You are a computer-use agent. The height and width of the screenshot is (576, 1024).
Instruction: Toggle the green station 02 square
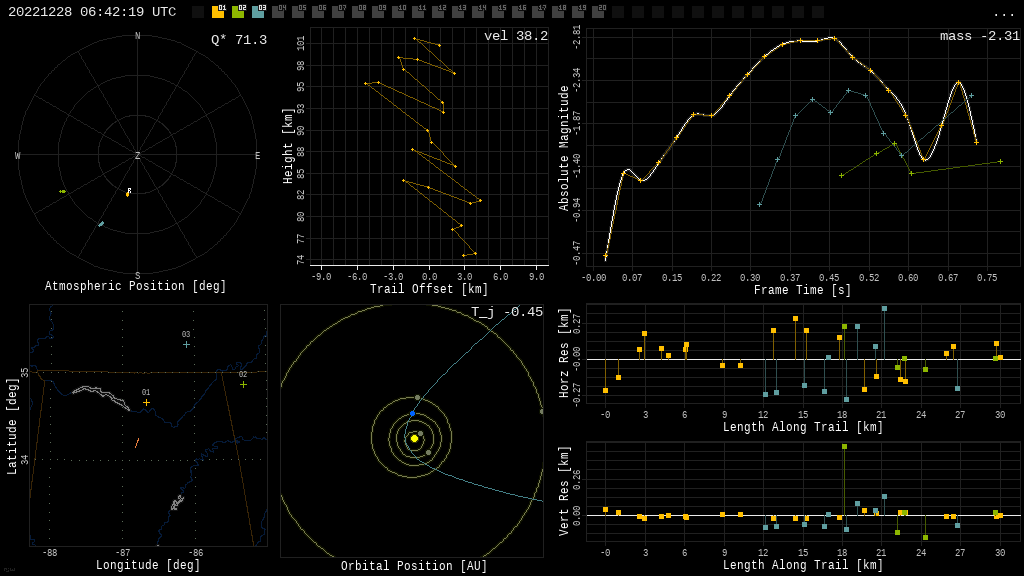click(238, 12)
